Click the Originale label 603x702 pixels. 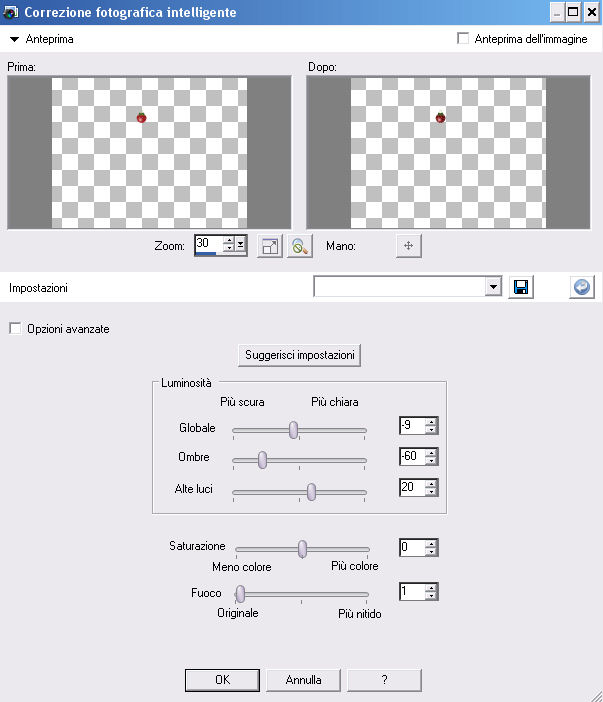click(x=238, y=613)
